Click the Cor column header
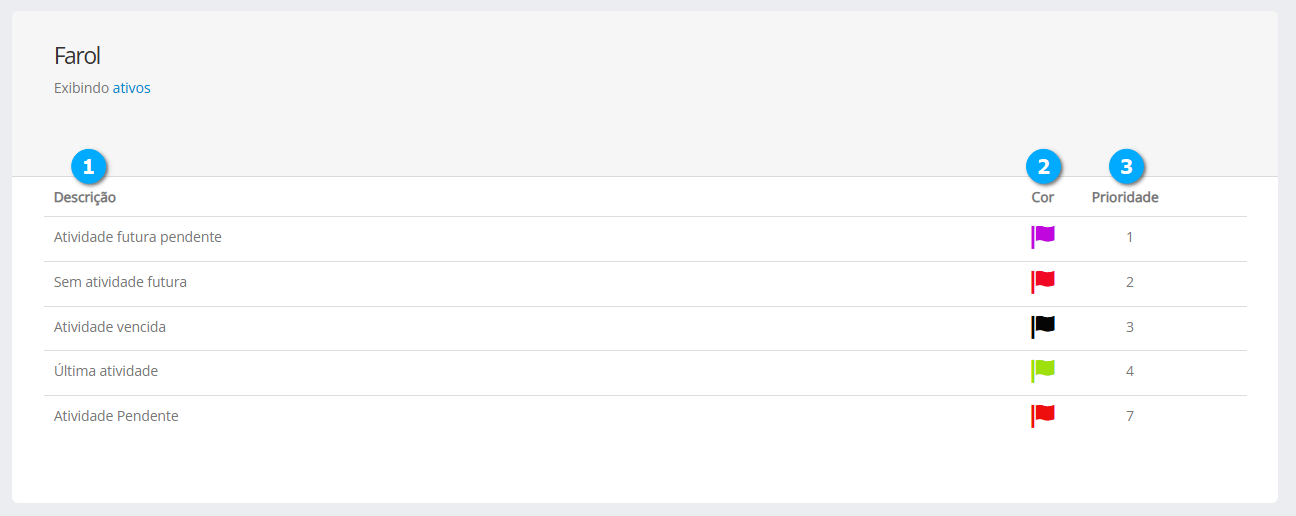Screen dimensions: 1296x516 (x=1042, y=197)
